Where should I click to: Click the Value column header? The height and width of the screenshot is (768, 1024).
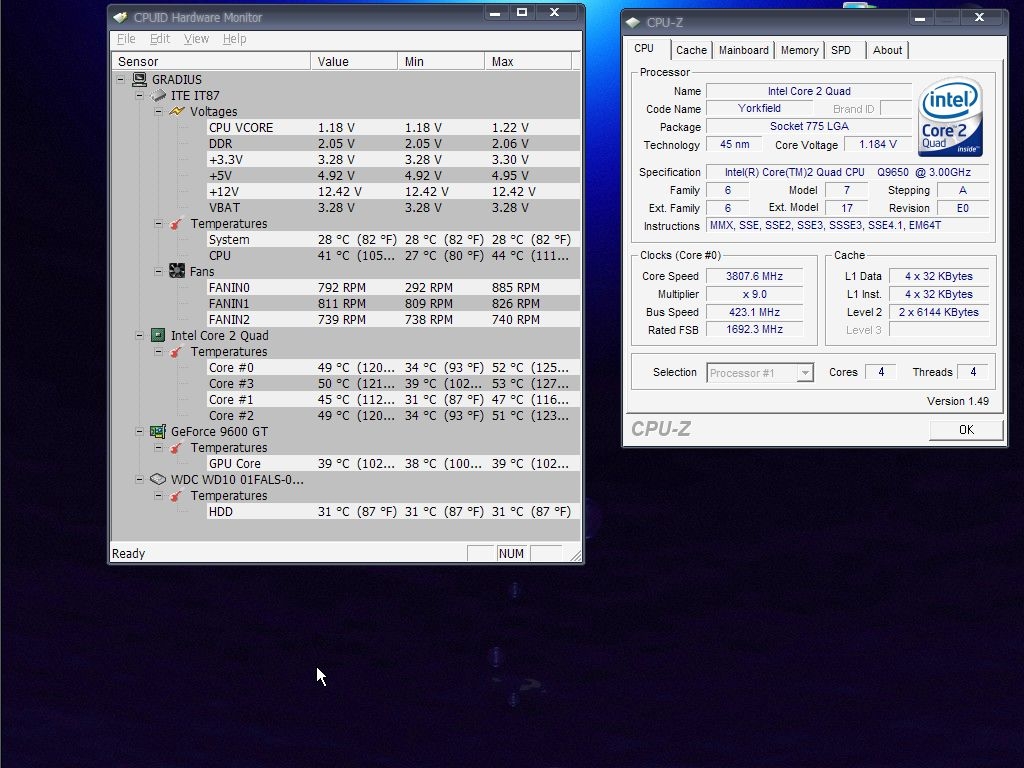(x=354, y=61)
